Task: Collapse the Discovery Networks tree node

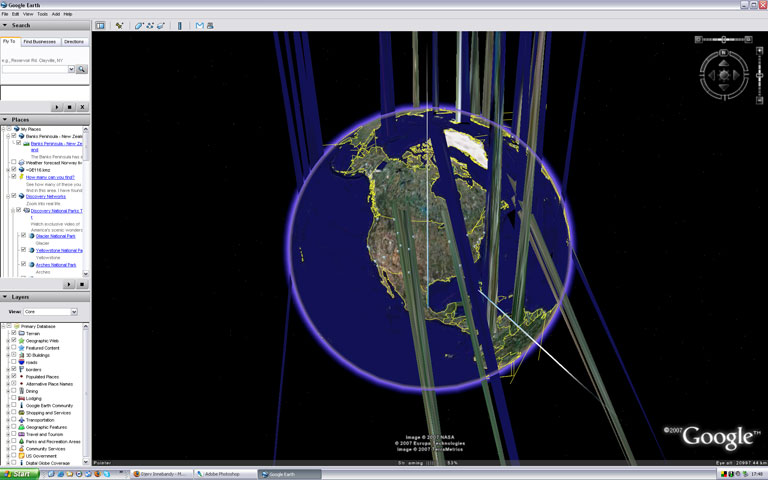Action: point(8,196)
